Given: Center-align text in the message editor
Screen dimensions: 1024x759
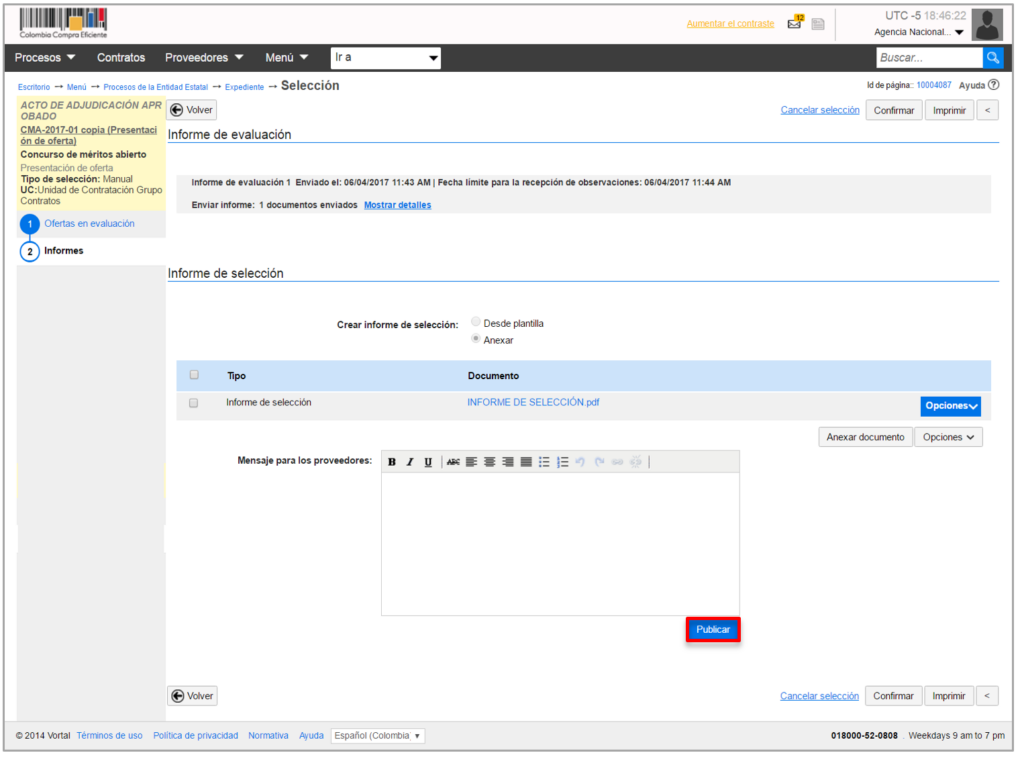Looking at the screenshot, I should pos(490,462).
